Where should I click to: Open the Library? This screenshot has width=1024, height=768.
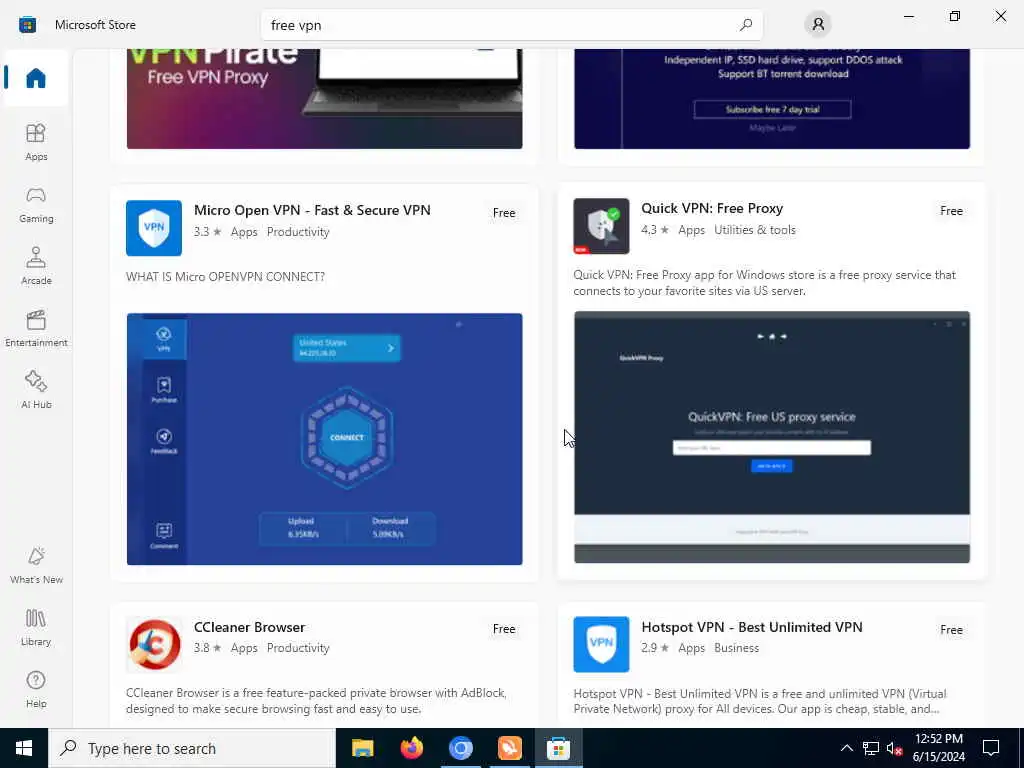tap(36, 627)
